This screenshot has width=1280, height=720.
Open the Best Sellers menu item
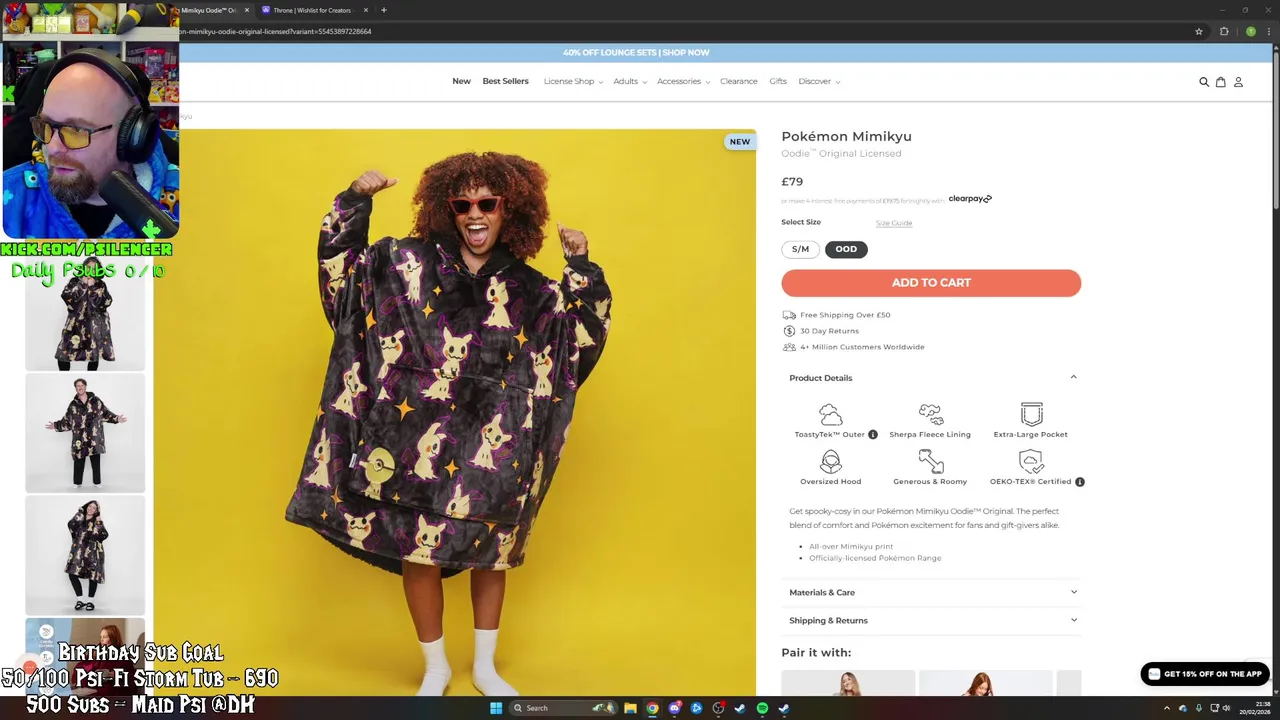coord(505,81)
